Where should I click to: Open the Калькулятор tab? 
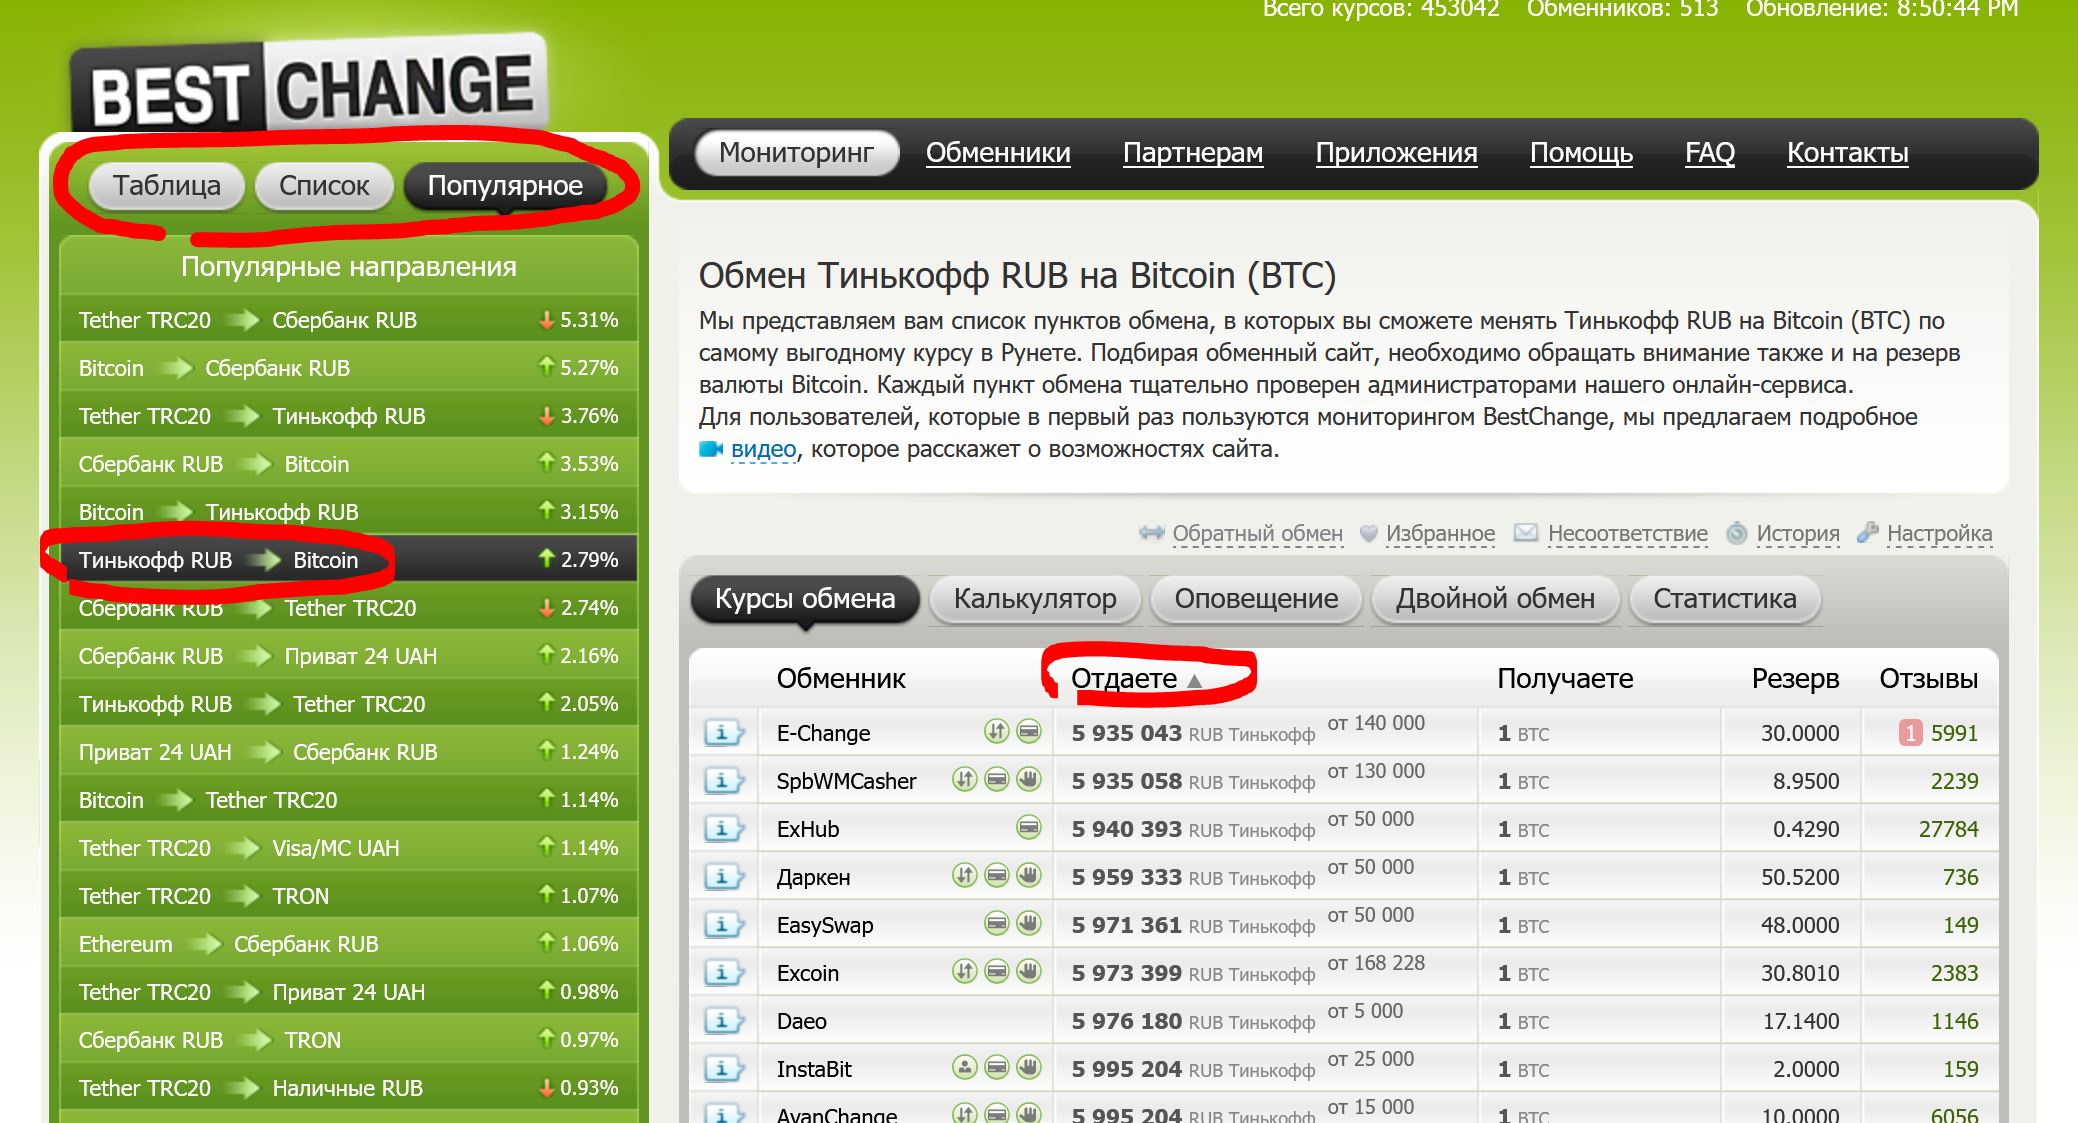click(1035, 599)
